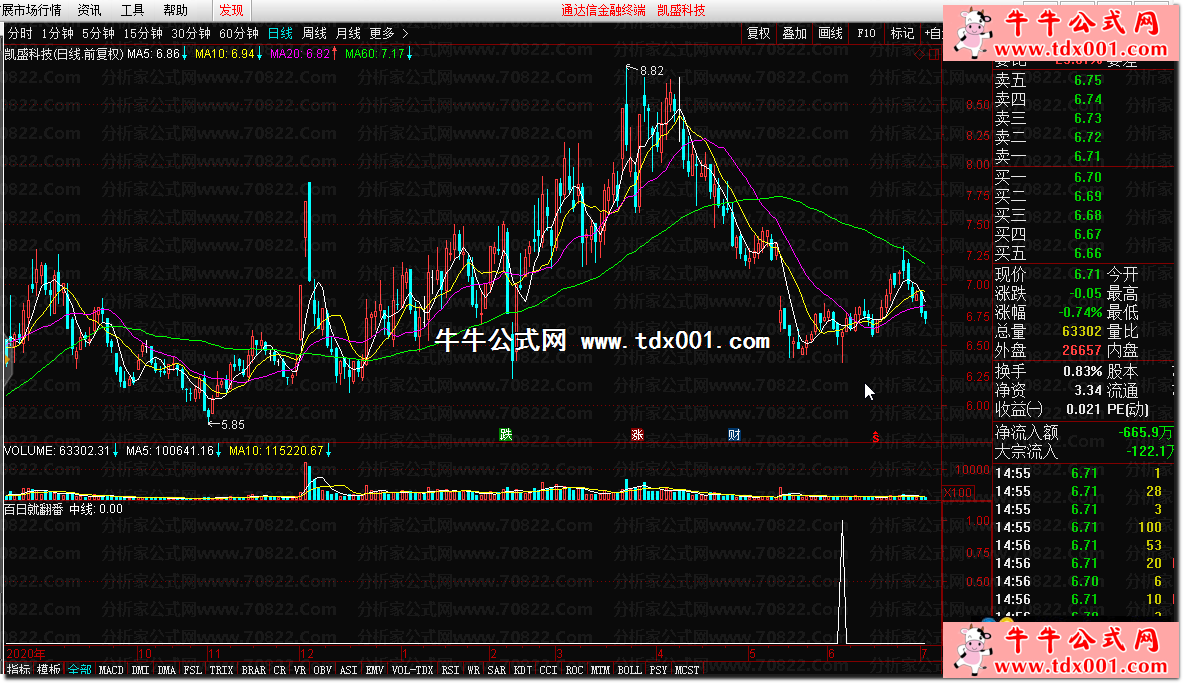
Task: Expand the 更多 period options
Action: [x=387, y=33]
